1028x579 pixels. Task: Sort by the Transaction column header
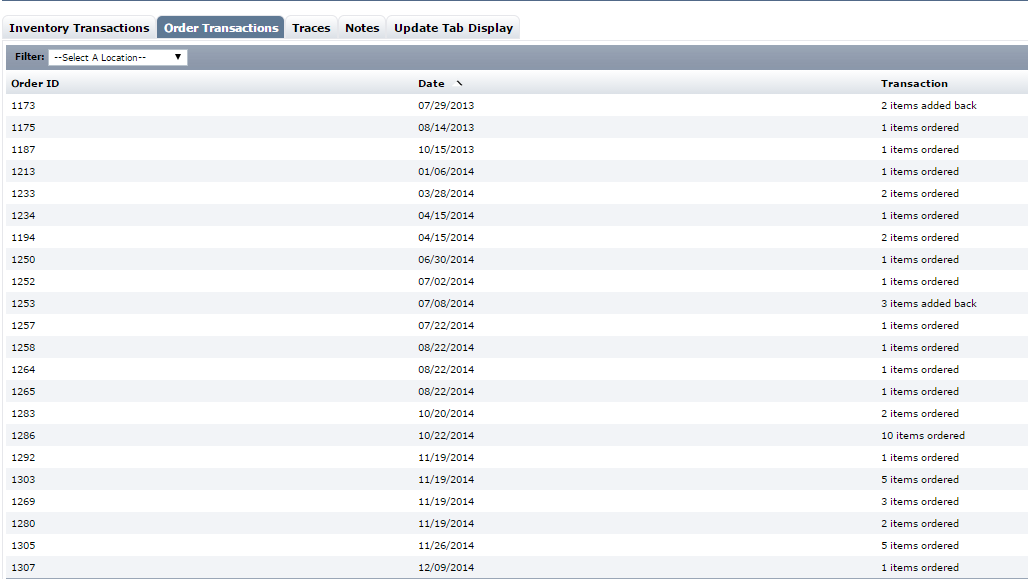(x=914, y=83)
